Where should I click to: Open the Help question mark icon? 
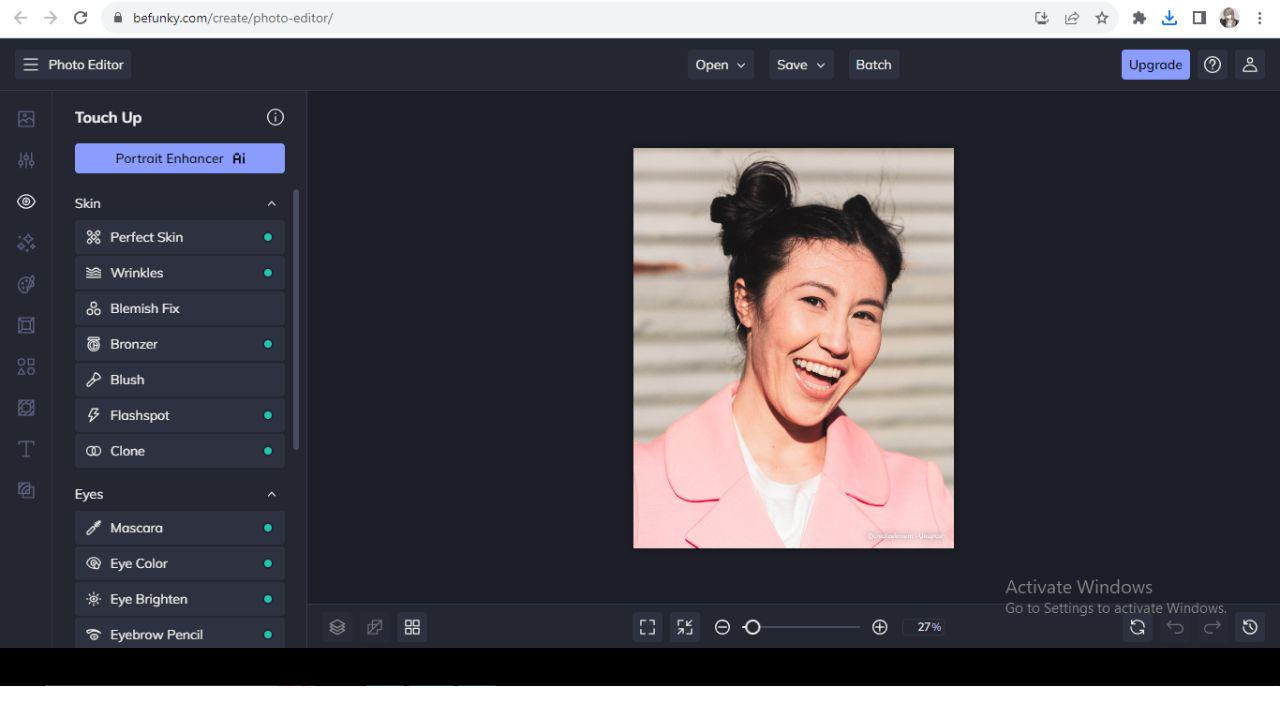(1213, 65)
